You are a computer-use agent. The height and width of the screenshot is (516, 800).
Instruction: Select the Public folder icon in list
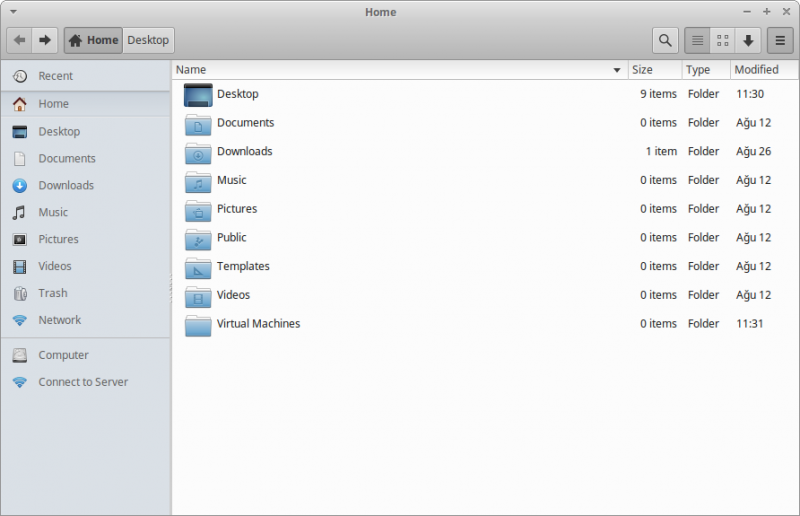click(198, 238)
